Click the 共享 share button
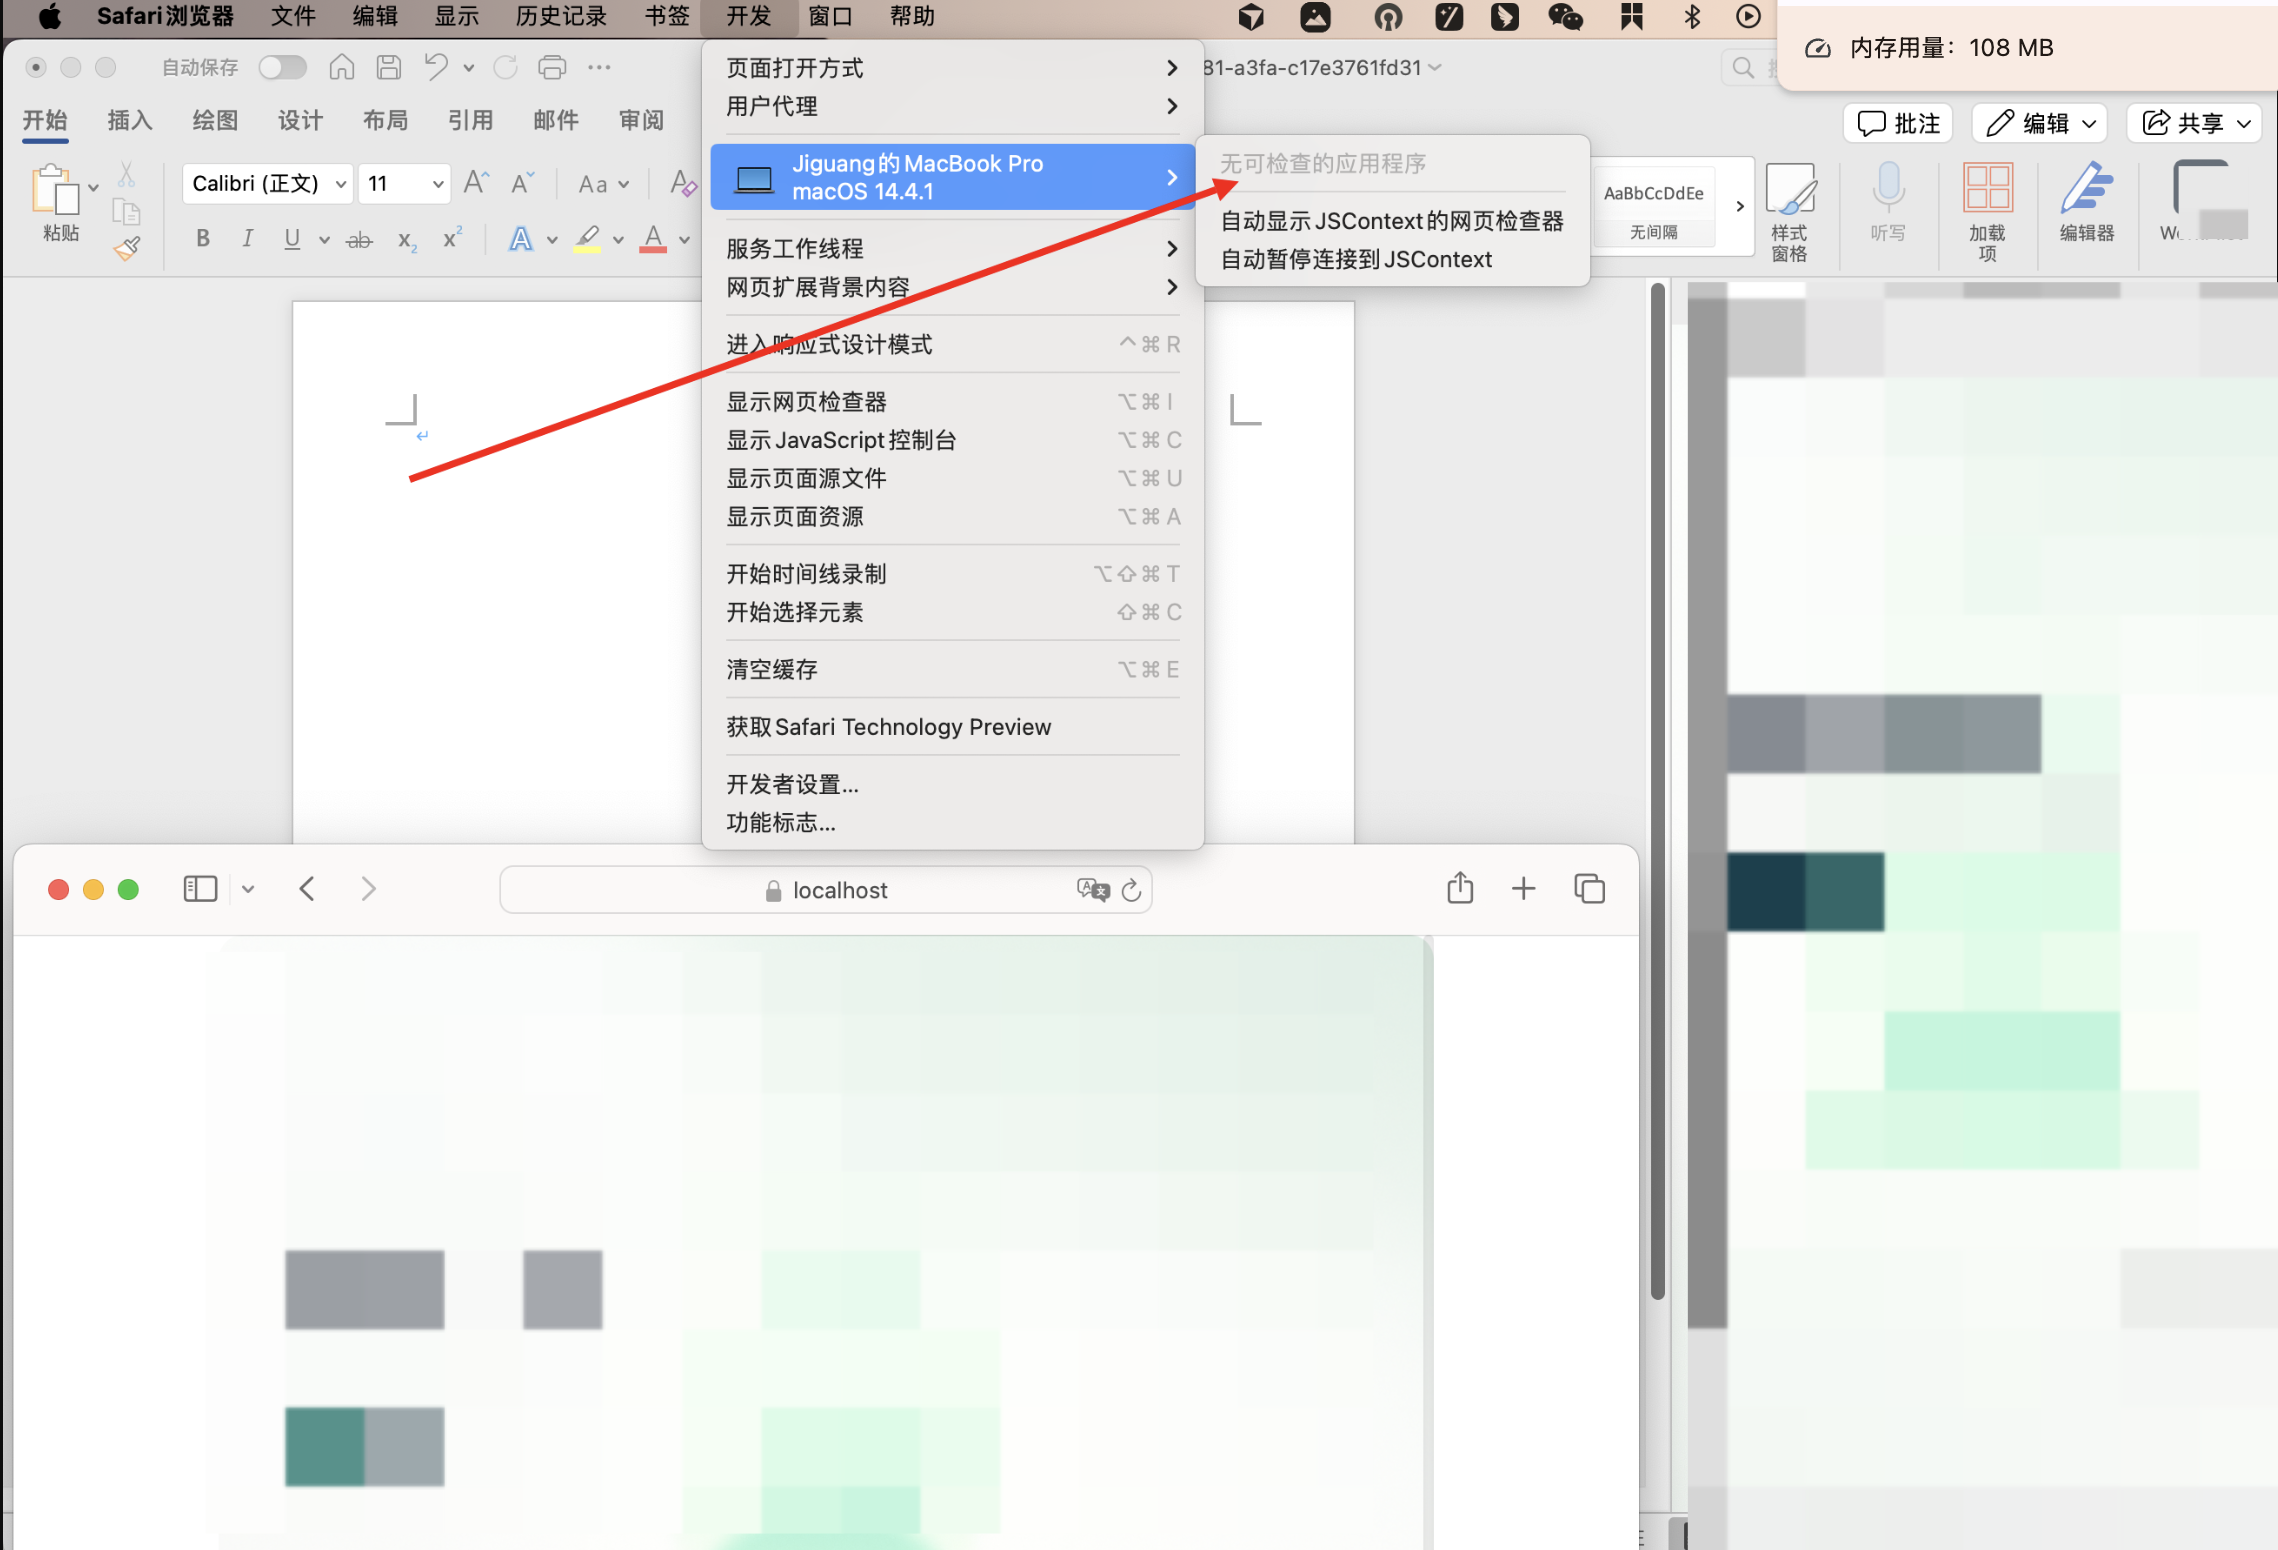The height and width of the screenshot is (1550, 2278). (2194, 123)
